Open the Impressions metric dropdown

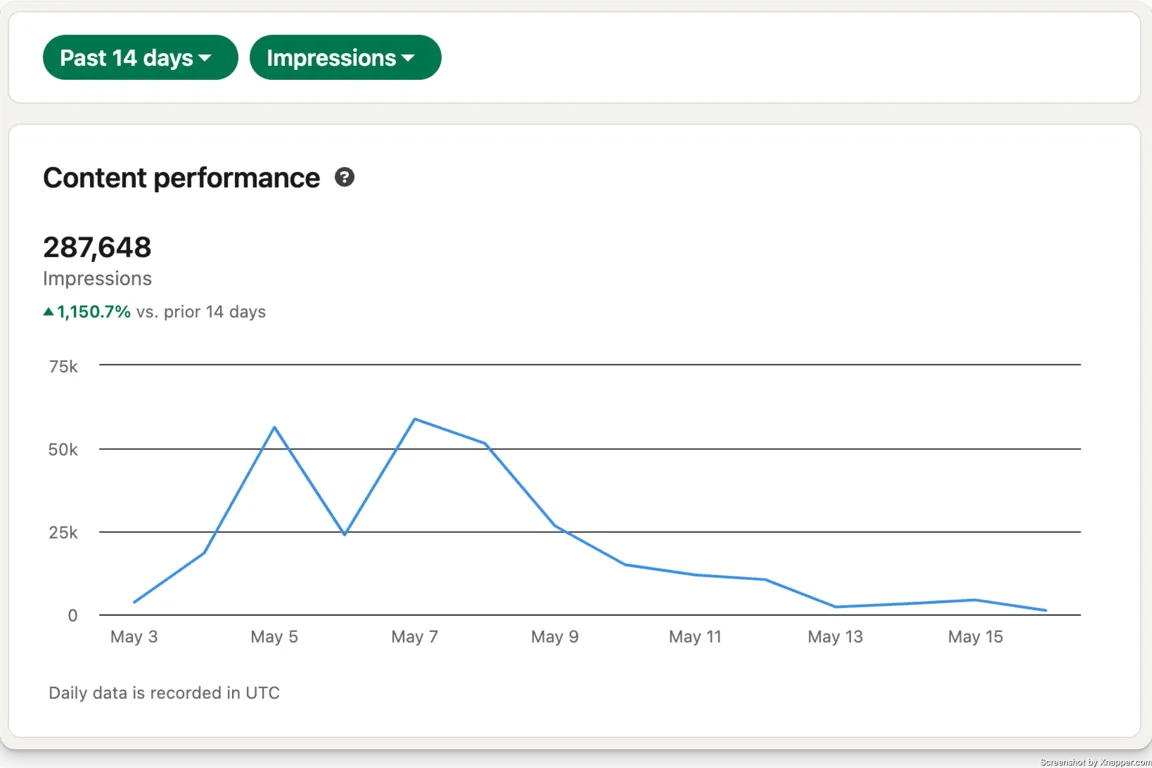(345, 57)
